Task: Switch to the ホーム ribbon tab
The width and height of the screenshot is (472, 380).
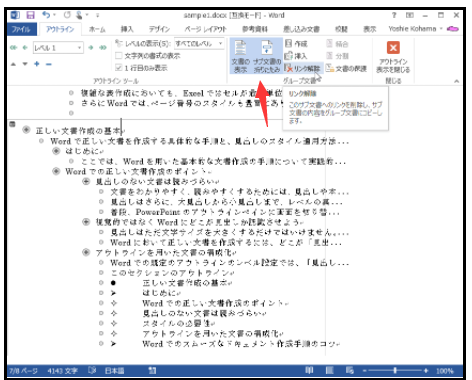Action: [x=97, y=29]
